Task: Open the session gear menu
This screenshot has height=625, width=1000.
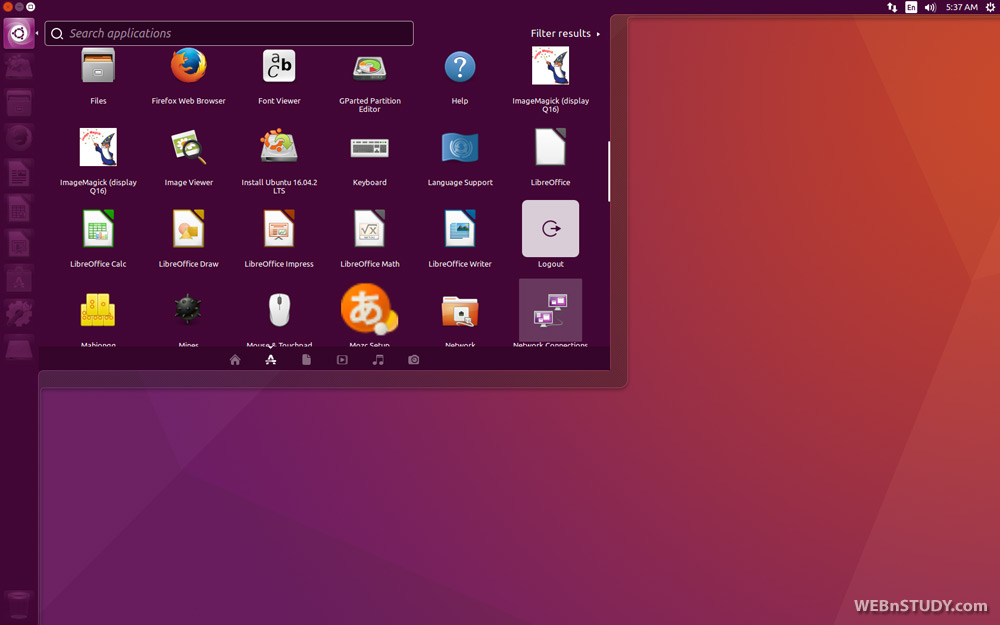Action: (x=990, y=7)
